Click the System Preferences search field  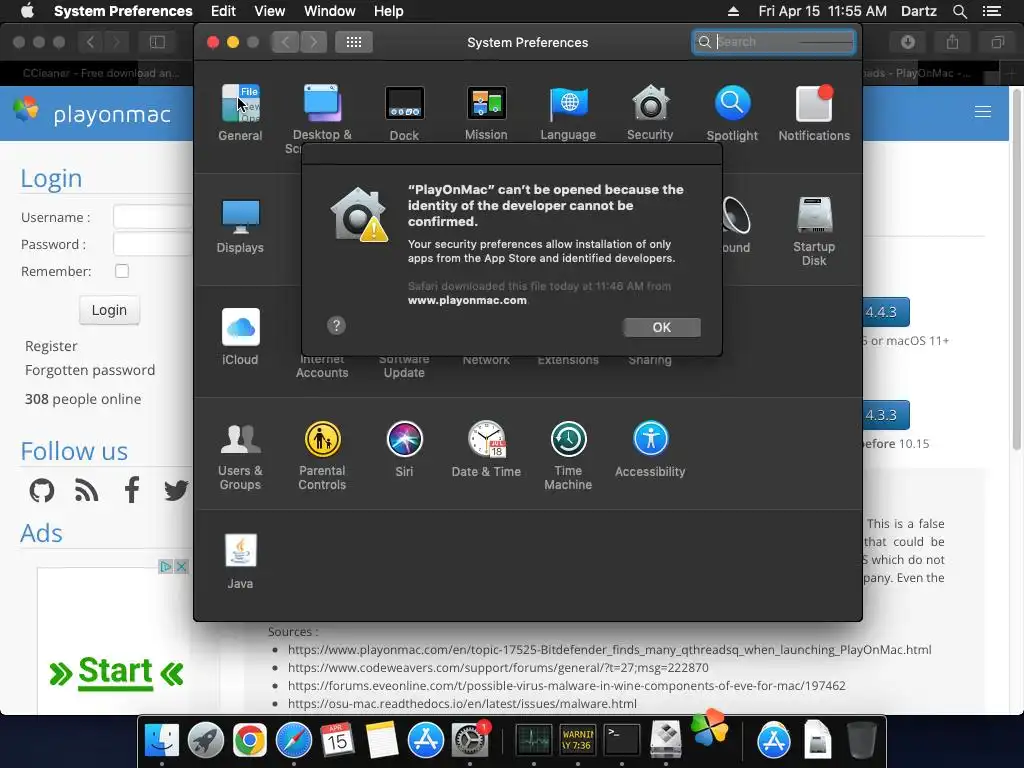[x=774, y=42]
